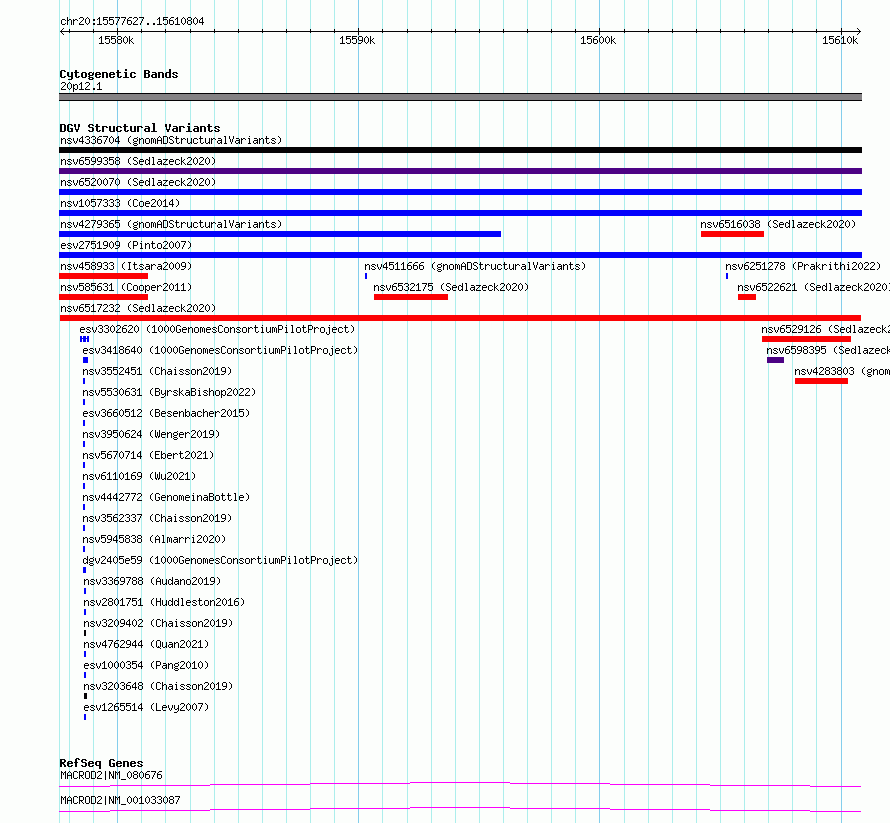Click nsv4442772 GenomeinaBottle label

pos(166,497)
